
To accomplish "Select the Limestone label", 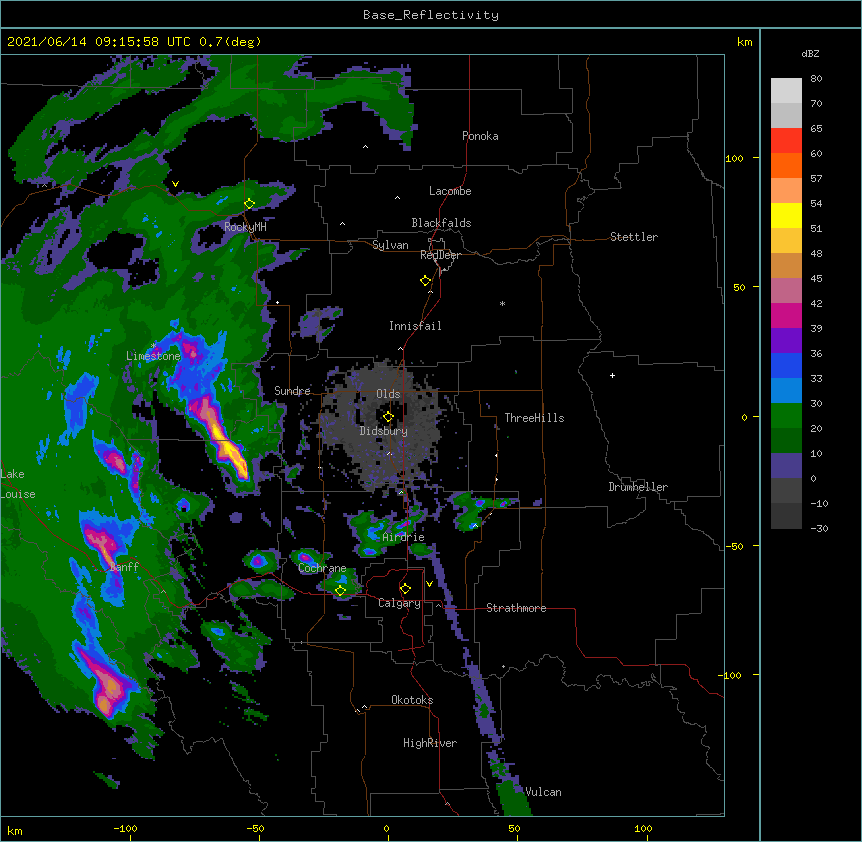I will pos(153,356).
